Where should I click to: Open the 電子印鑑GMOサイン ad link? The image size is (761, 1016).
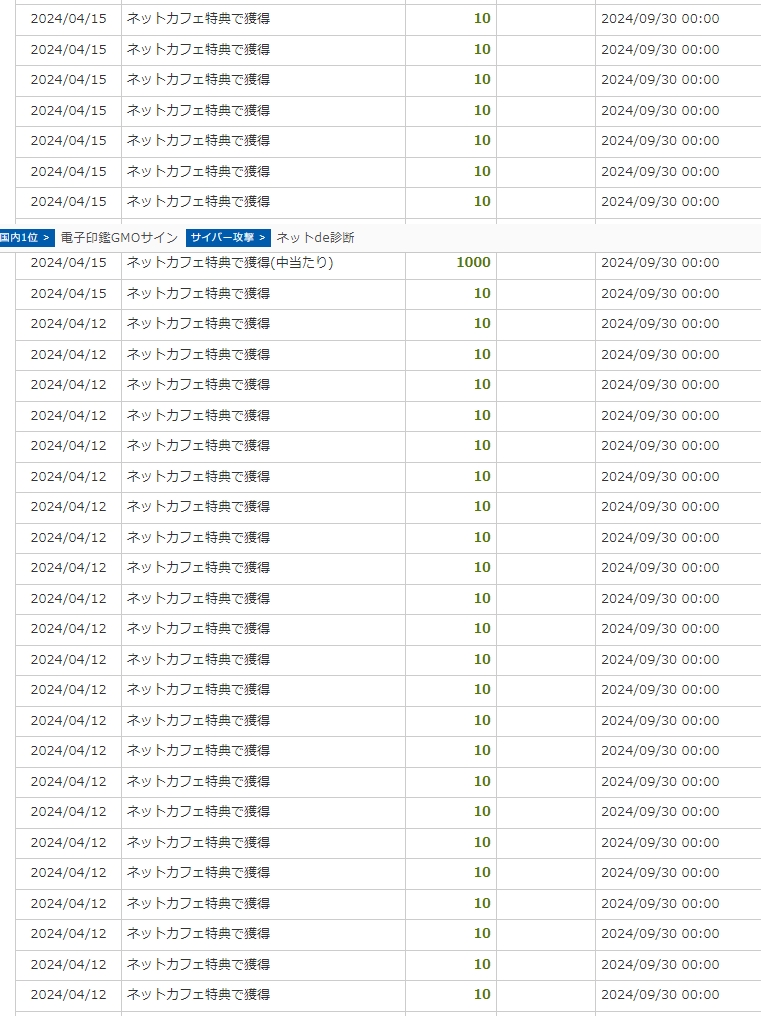[x=119, y=237]
